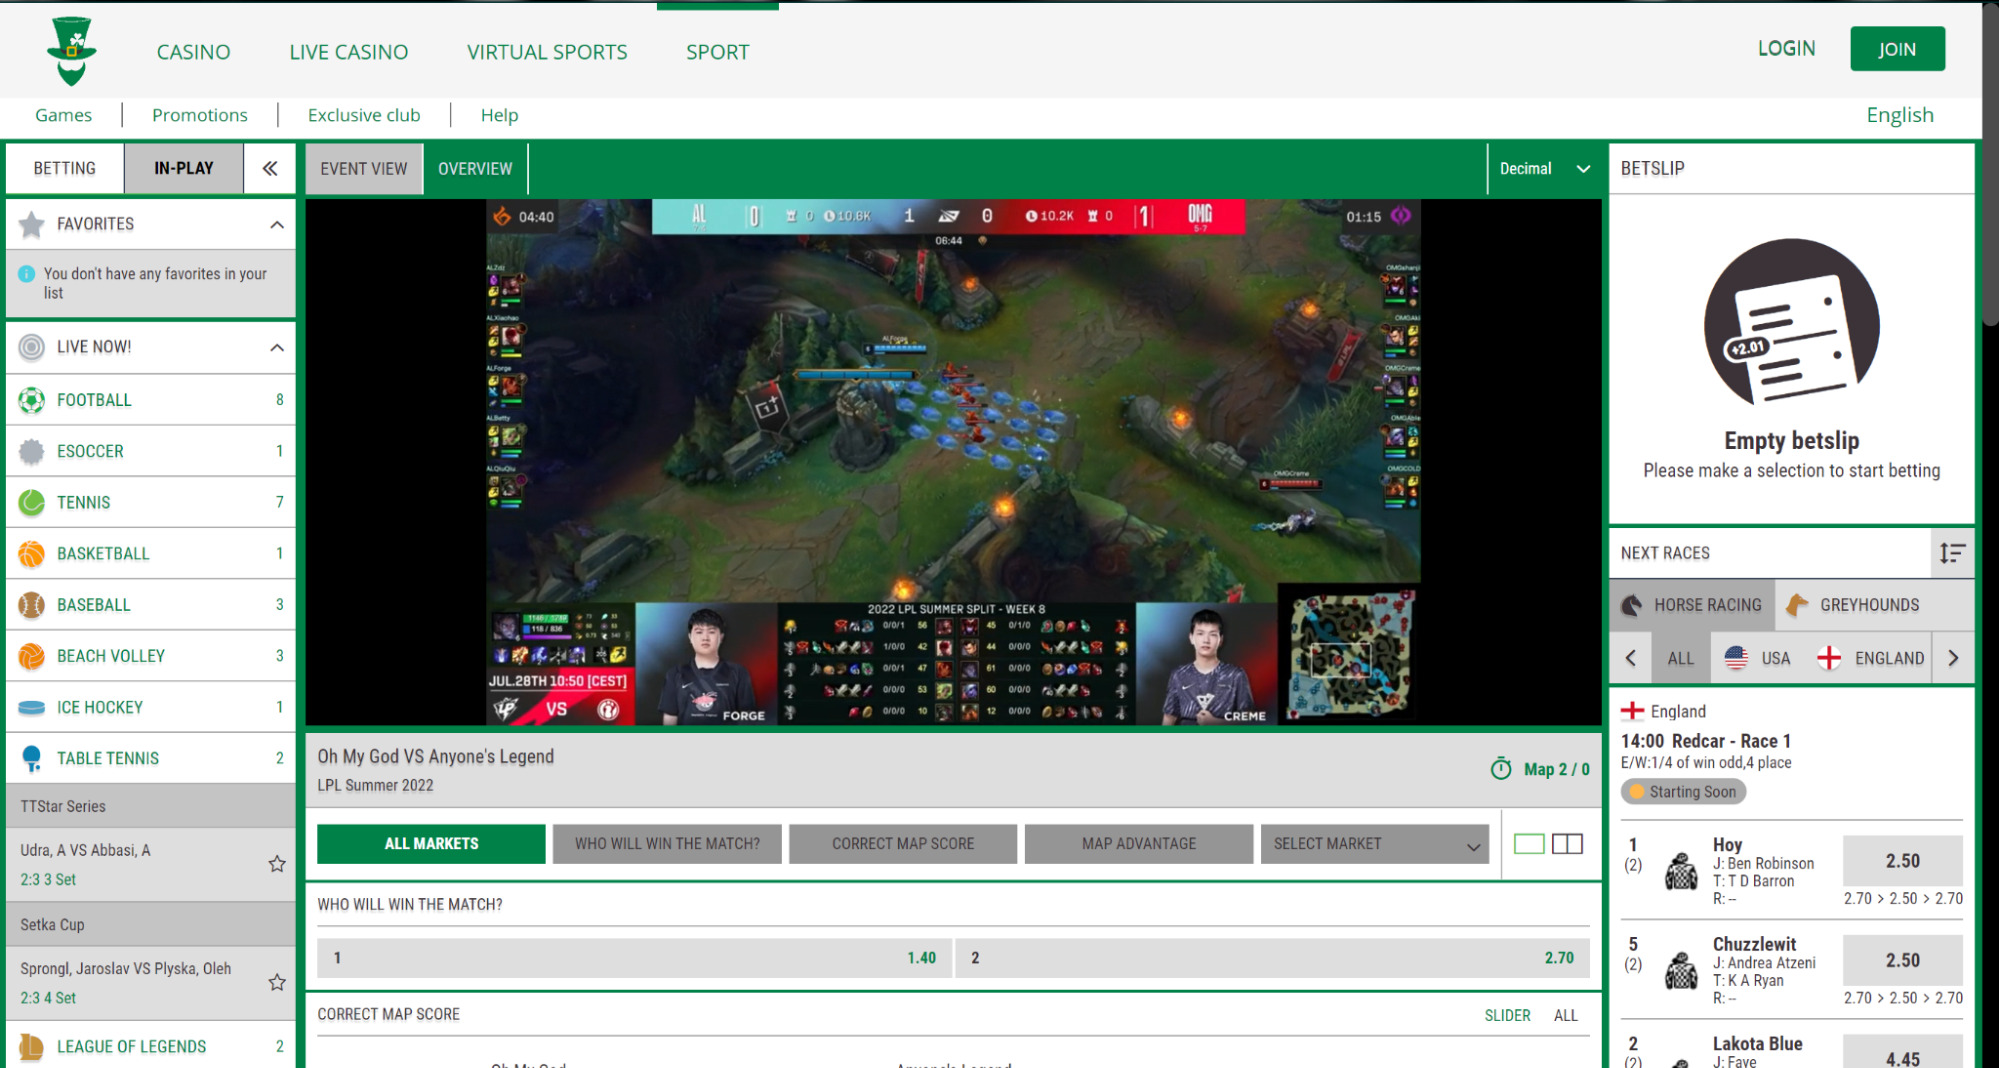1999x1068 pixels.
Task: Click the USA flag icon
Action: pyautogui.click(x=1736, y=658)
